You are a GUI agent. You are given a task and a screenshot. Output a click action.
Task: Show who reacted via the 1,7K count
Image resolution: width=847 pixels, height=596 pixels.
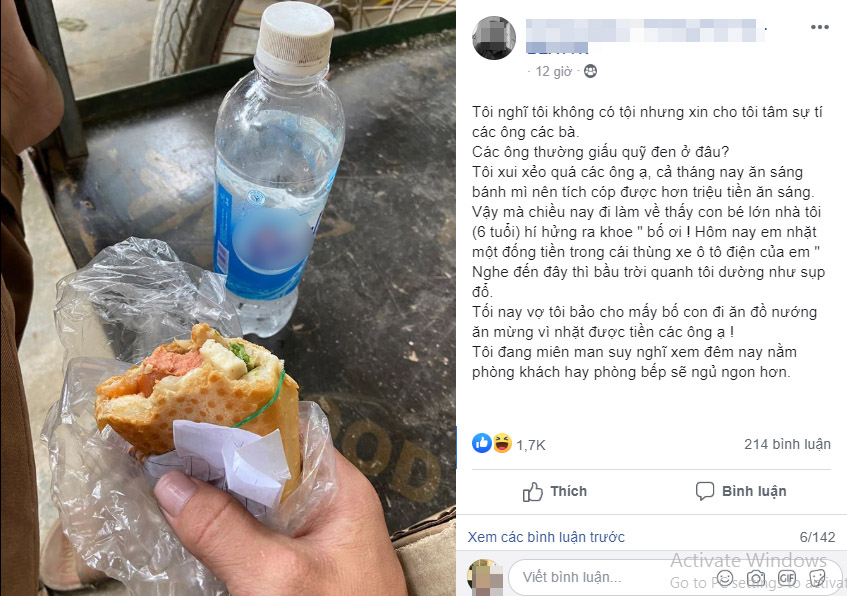tap(530, 445)
